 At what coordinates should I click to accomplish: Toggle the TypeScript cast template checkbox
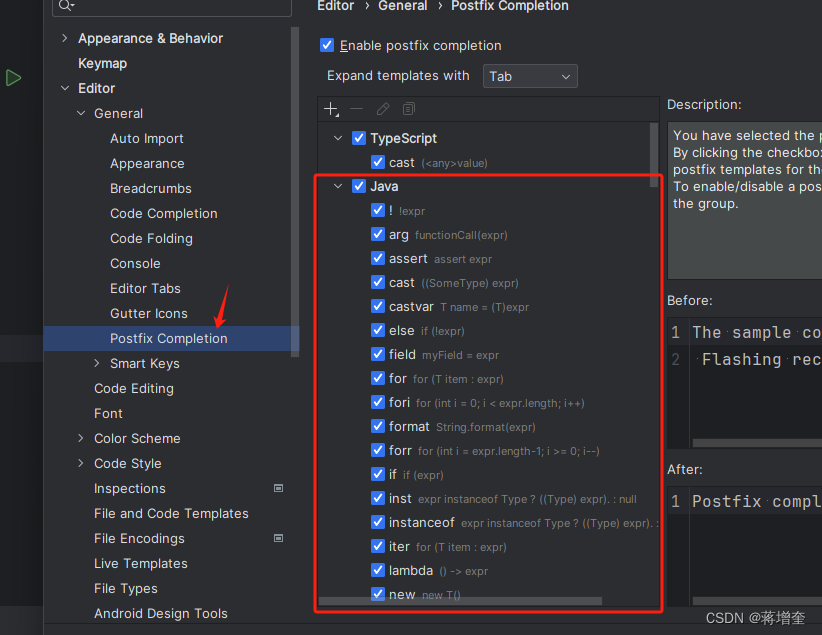tap(377, 162)
